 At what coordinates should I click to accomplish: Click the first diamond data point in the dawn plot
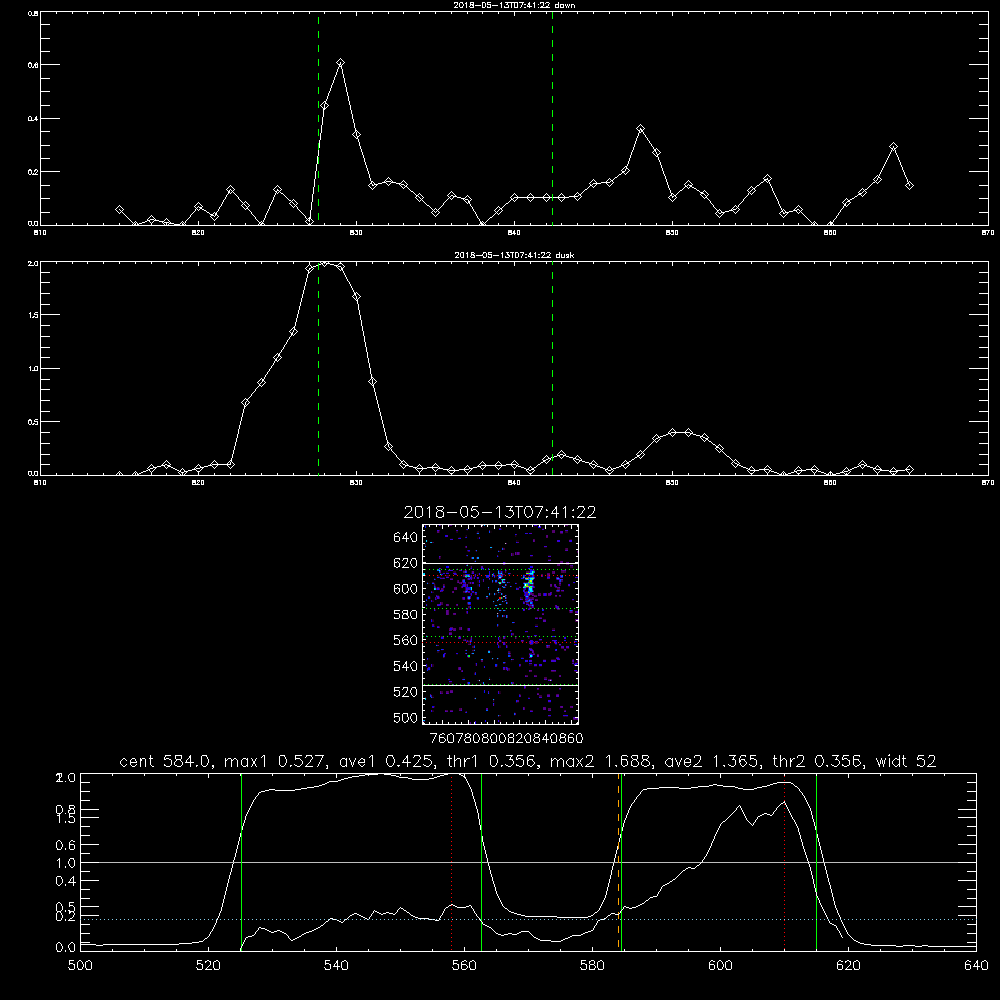[119, 209]
